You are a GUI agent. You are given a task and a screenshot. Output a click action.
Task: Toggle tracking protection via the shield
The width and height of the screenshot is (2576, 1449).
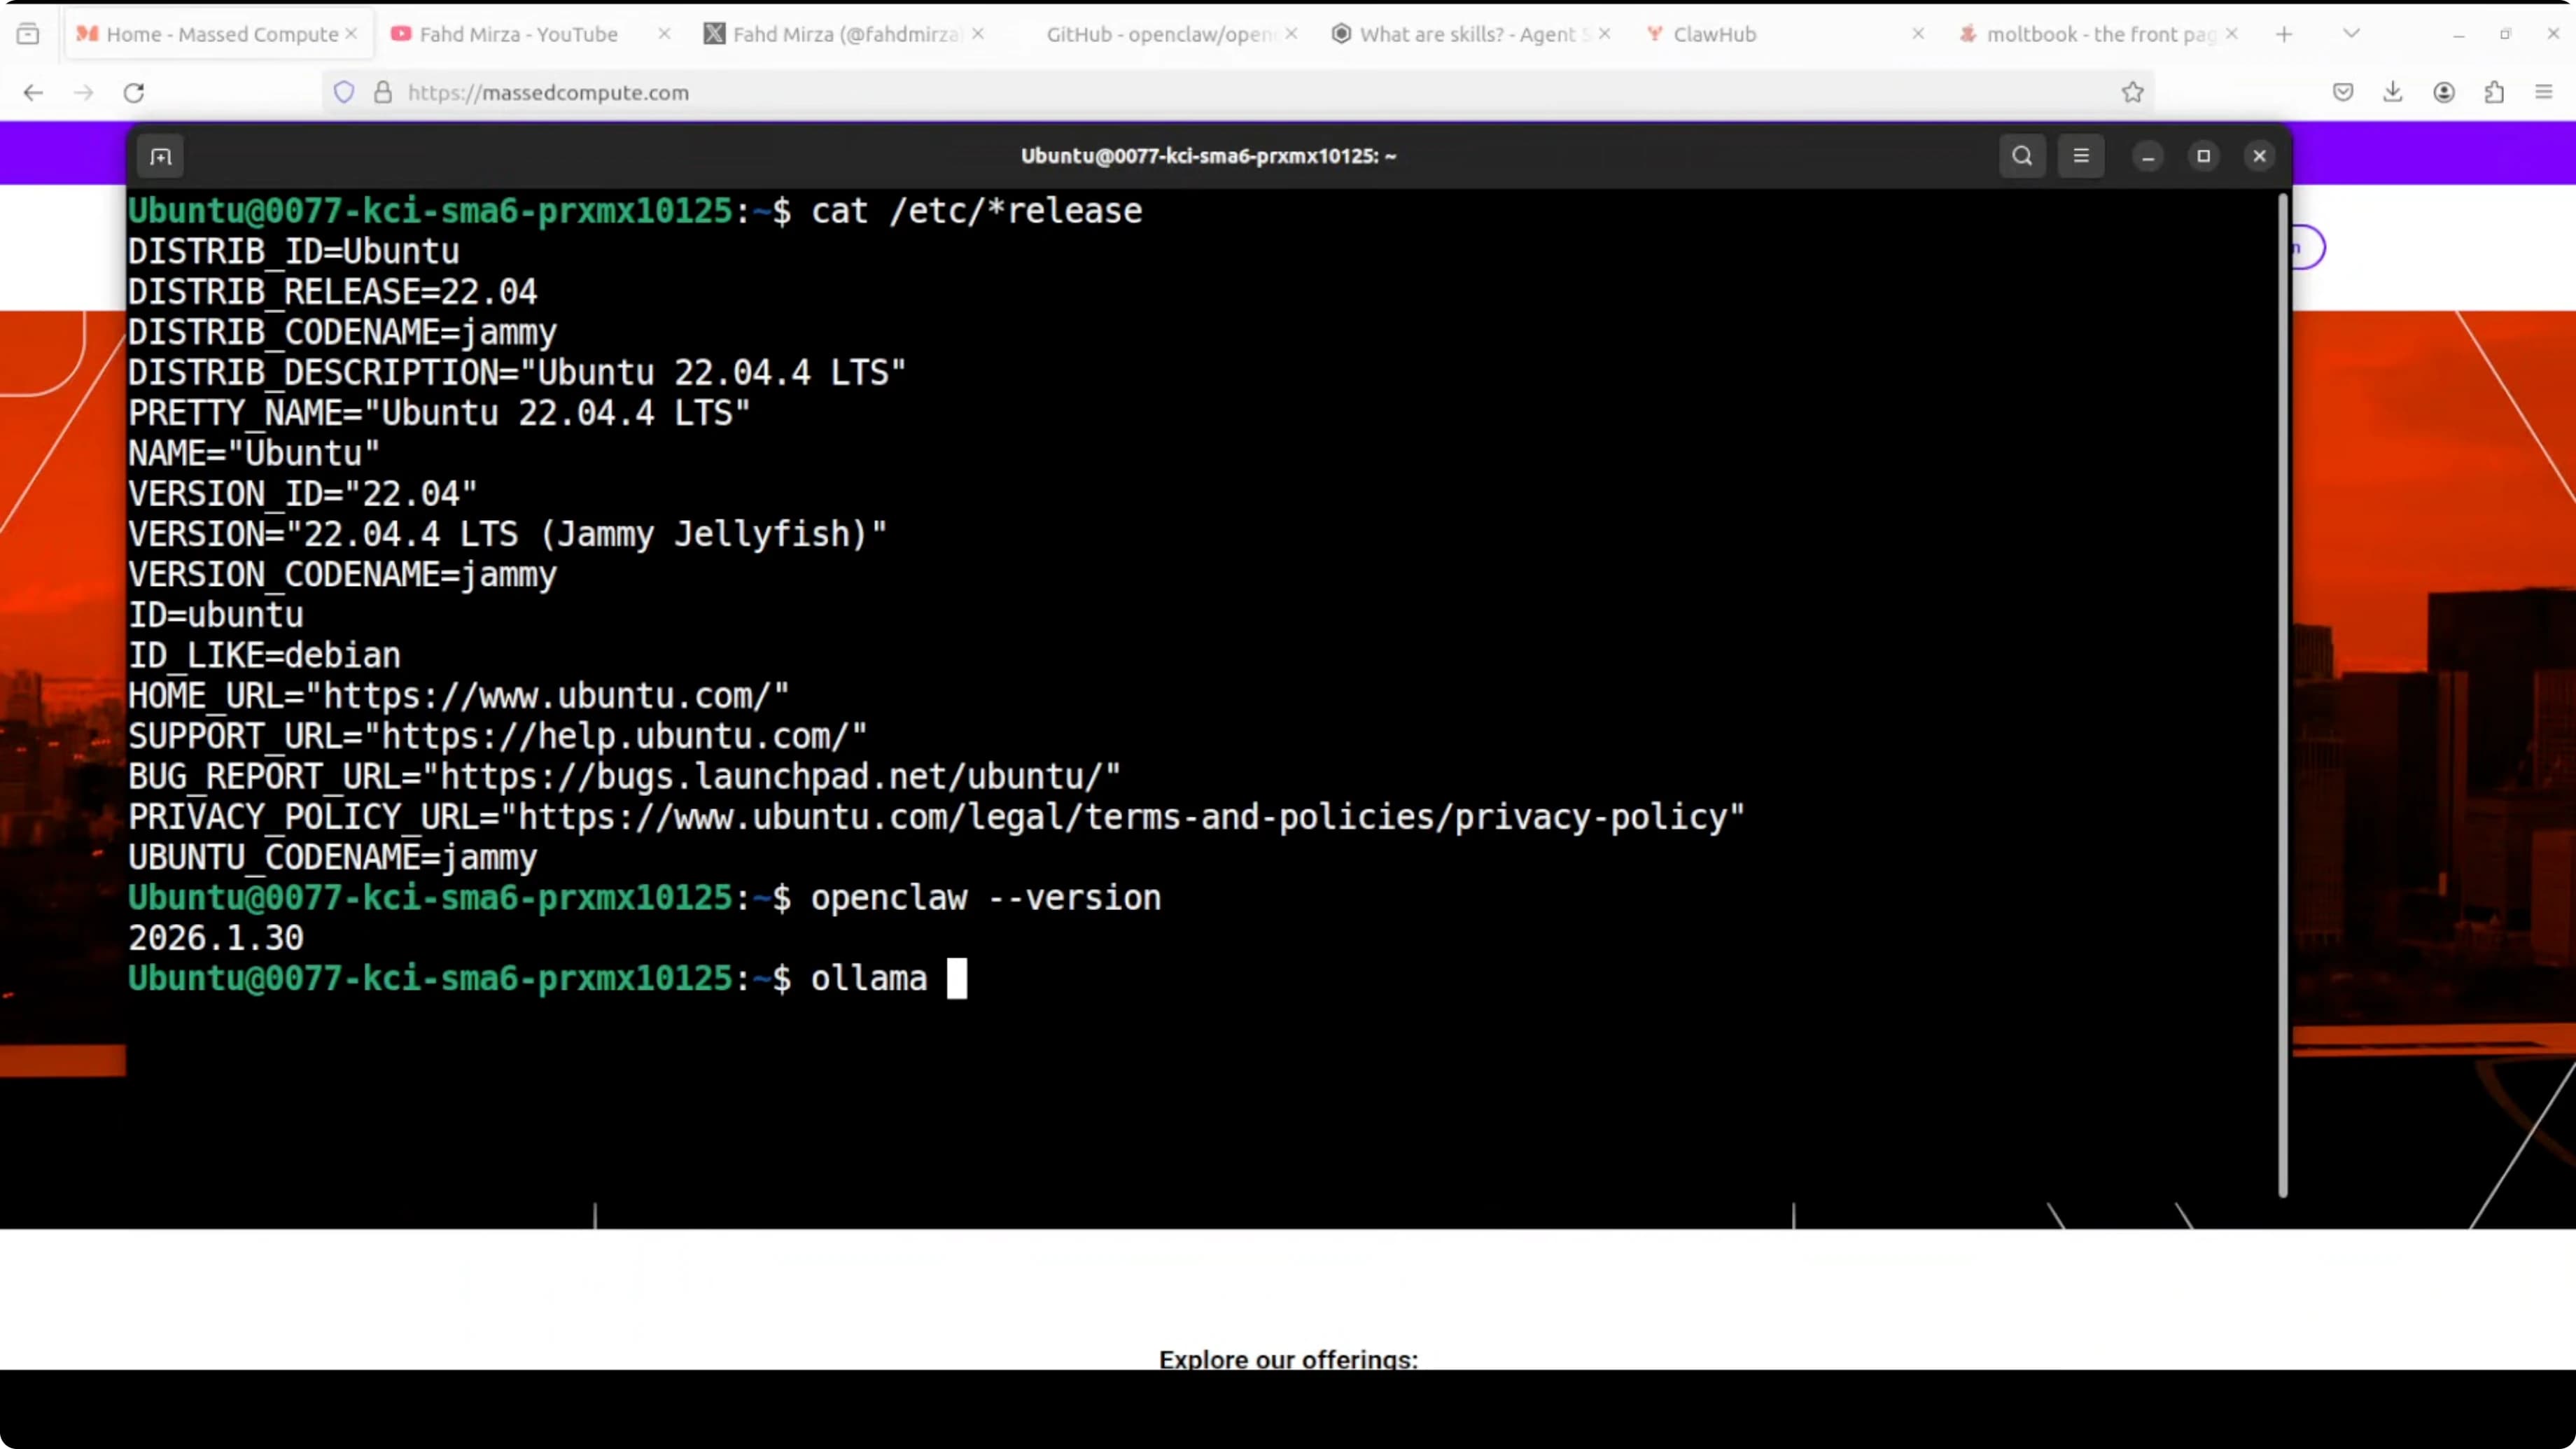pos(344,92)
